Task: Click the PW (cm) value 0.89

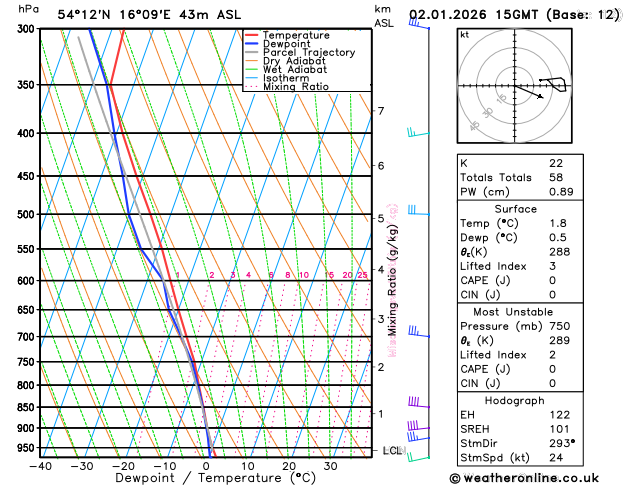Action: click(561, 192)
